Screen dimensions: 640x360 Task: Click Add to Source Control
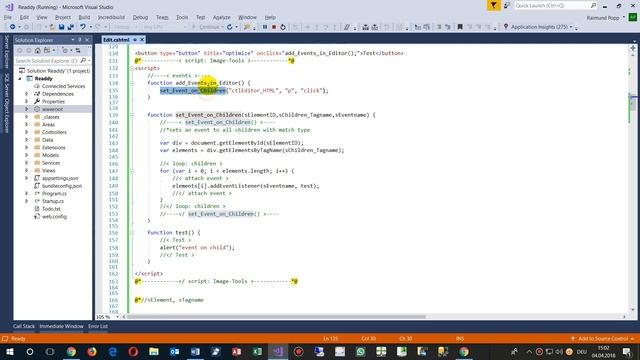tap(603, 339)
